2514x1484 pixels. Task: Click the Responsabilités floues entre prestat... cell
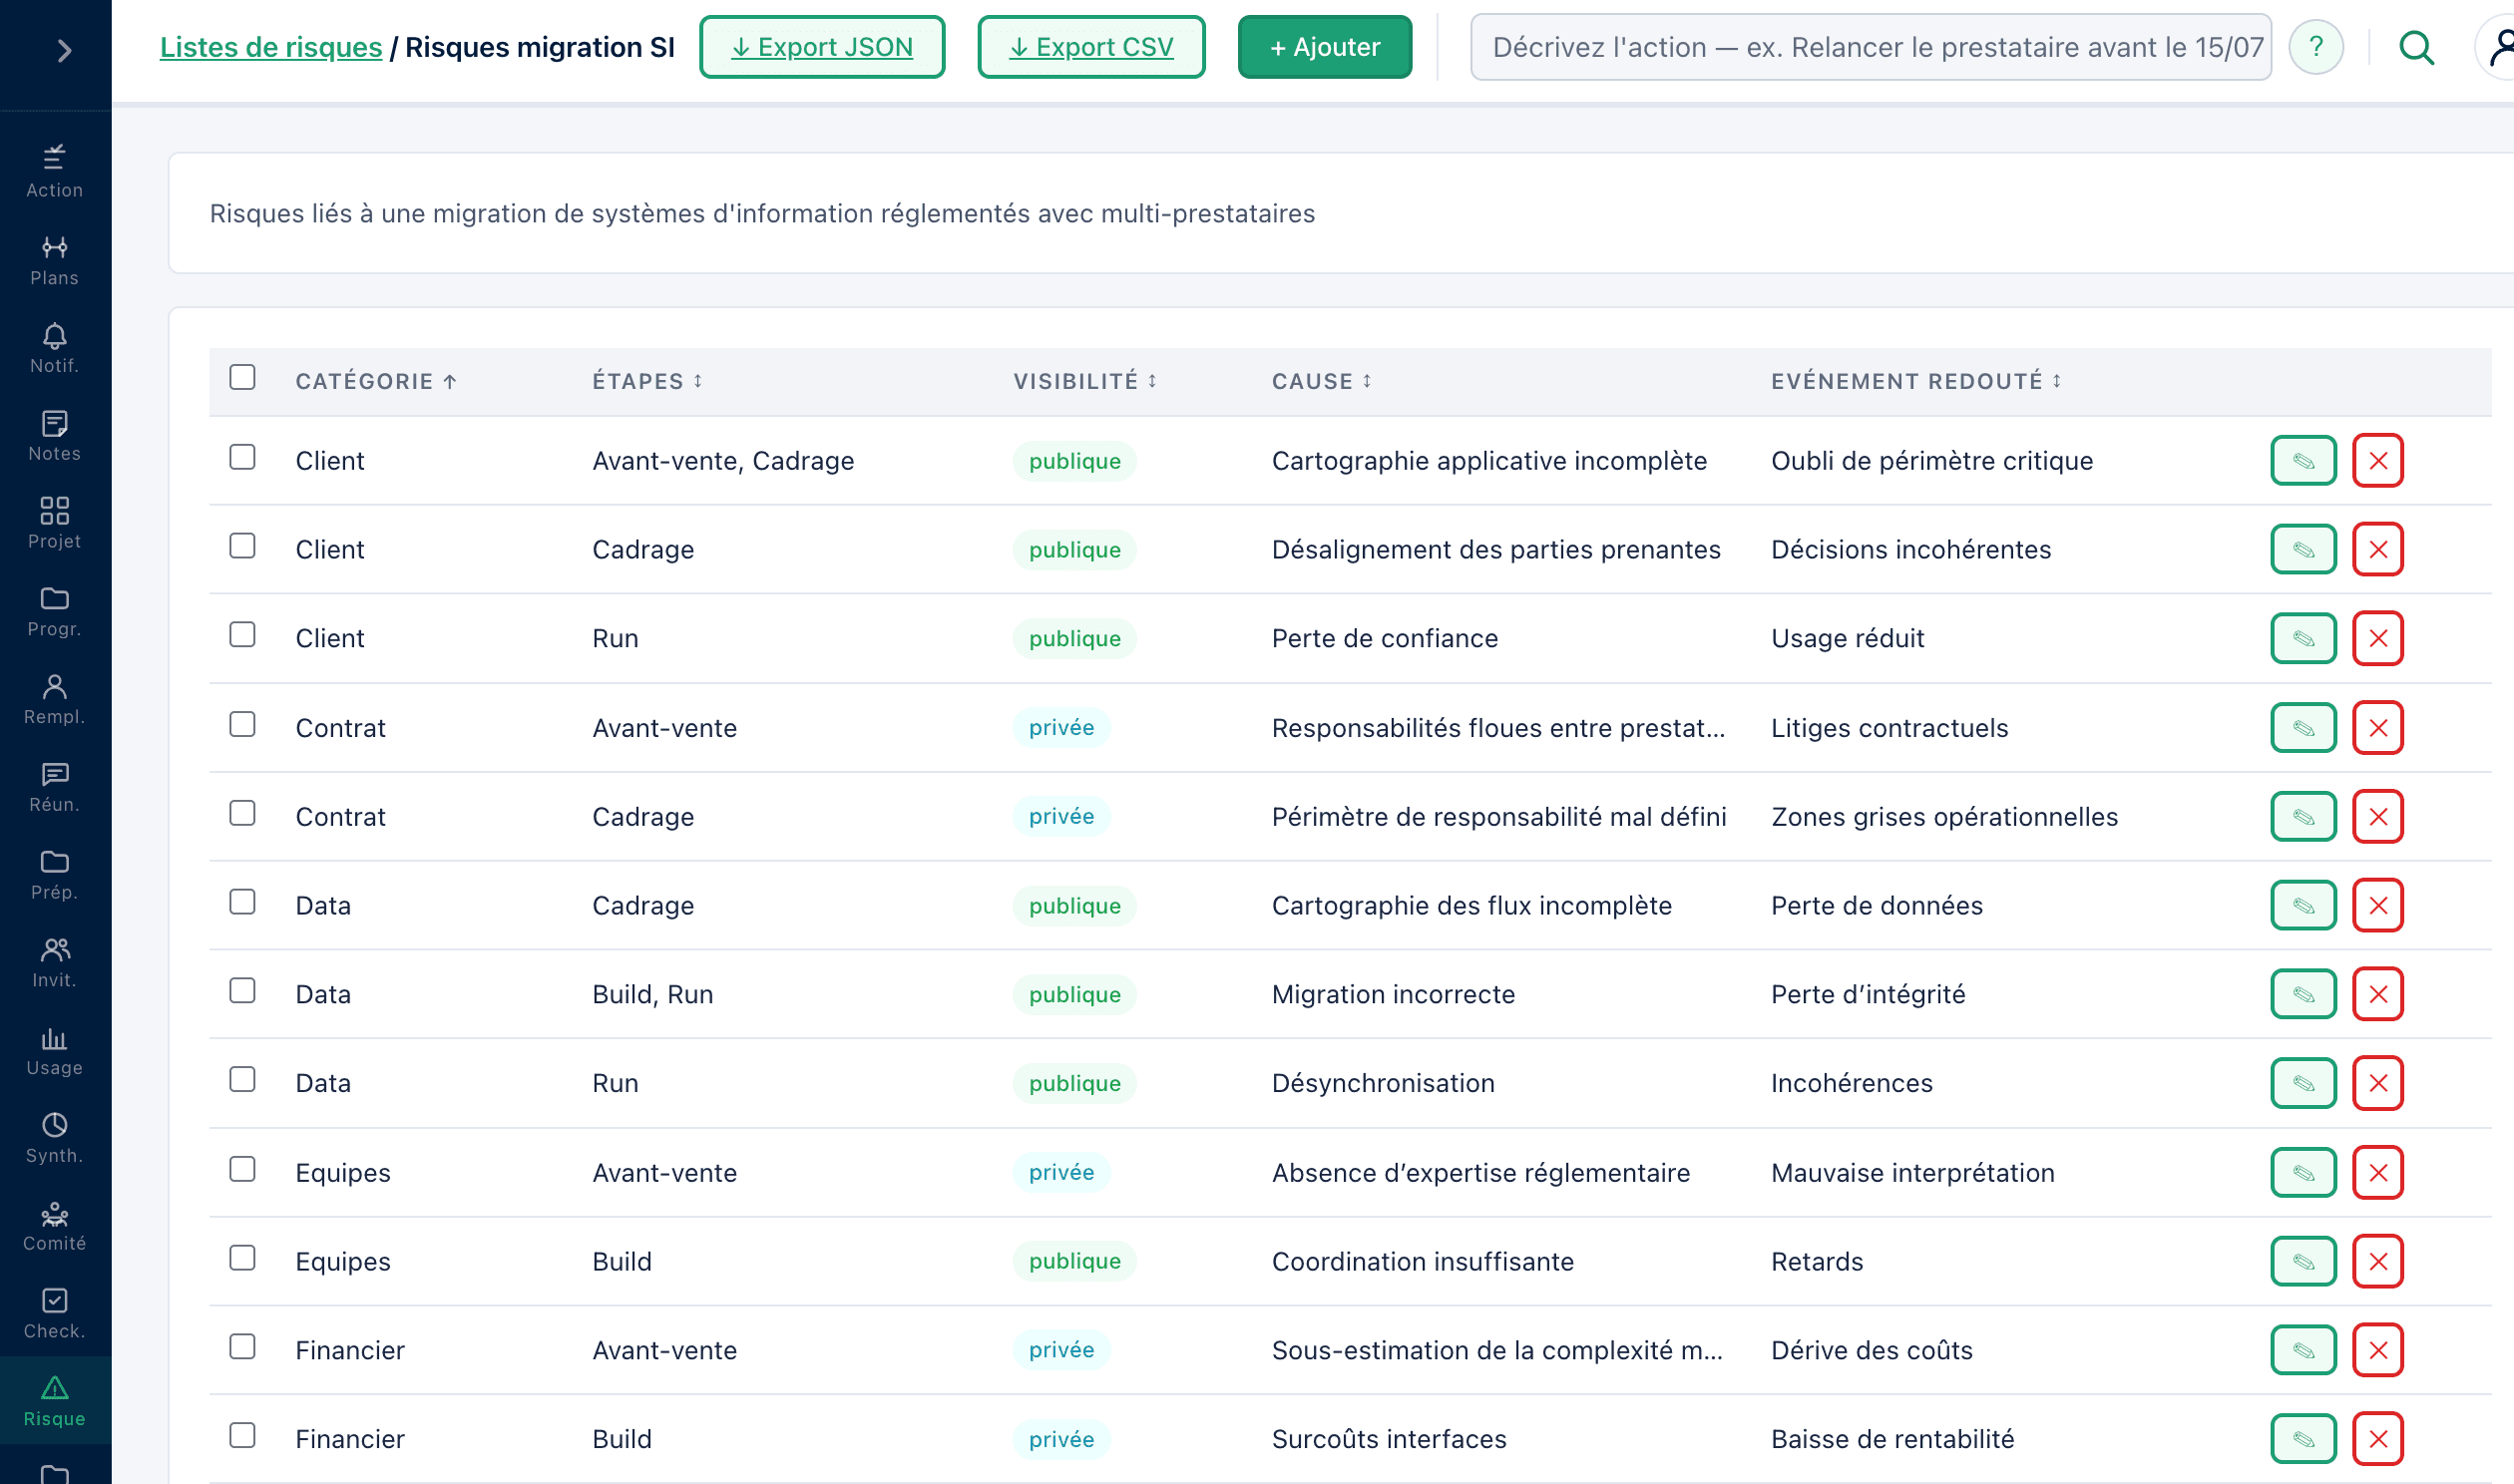click(x=1498, y=728)
